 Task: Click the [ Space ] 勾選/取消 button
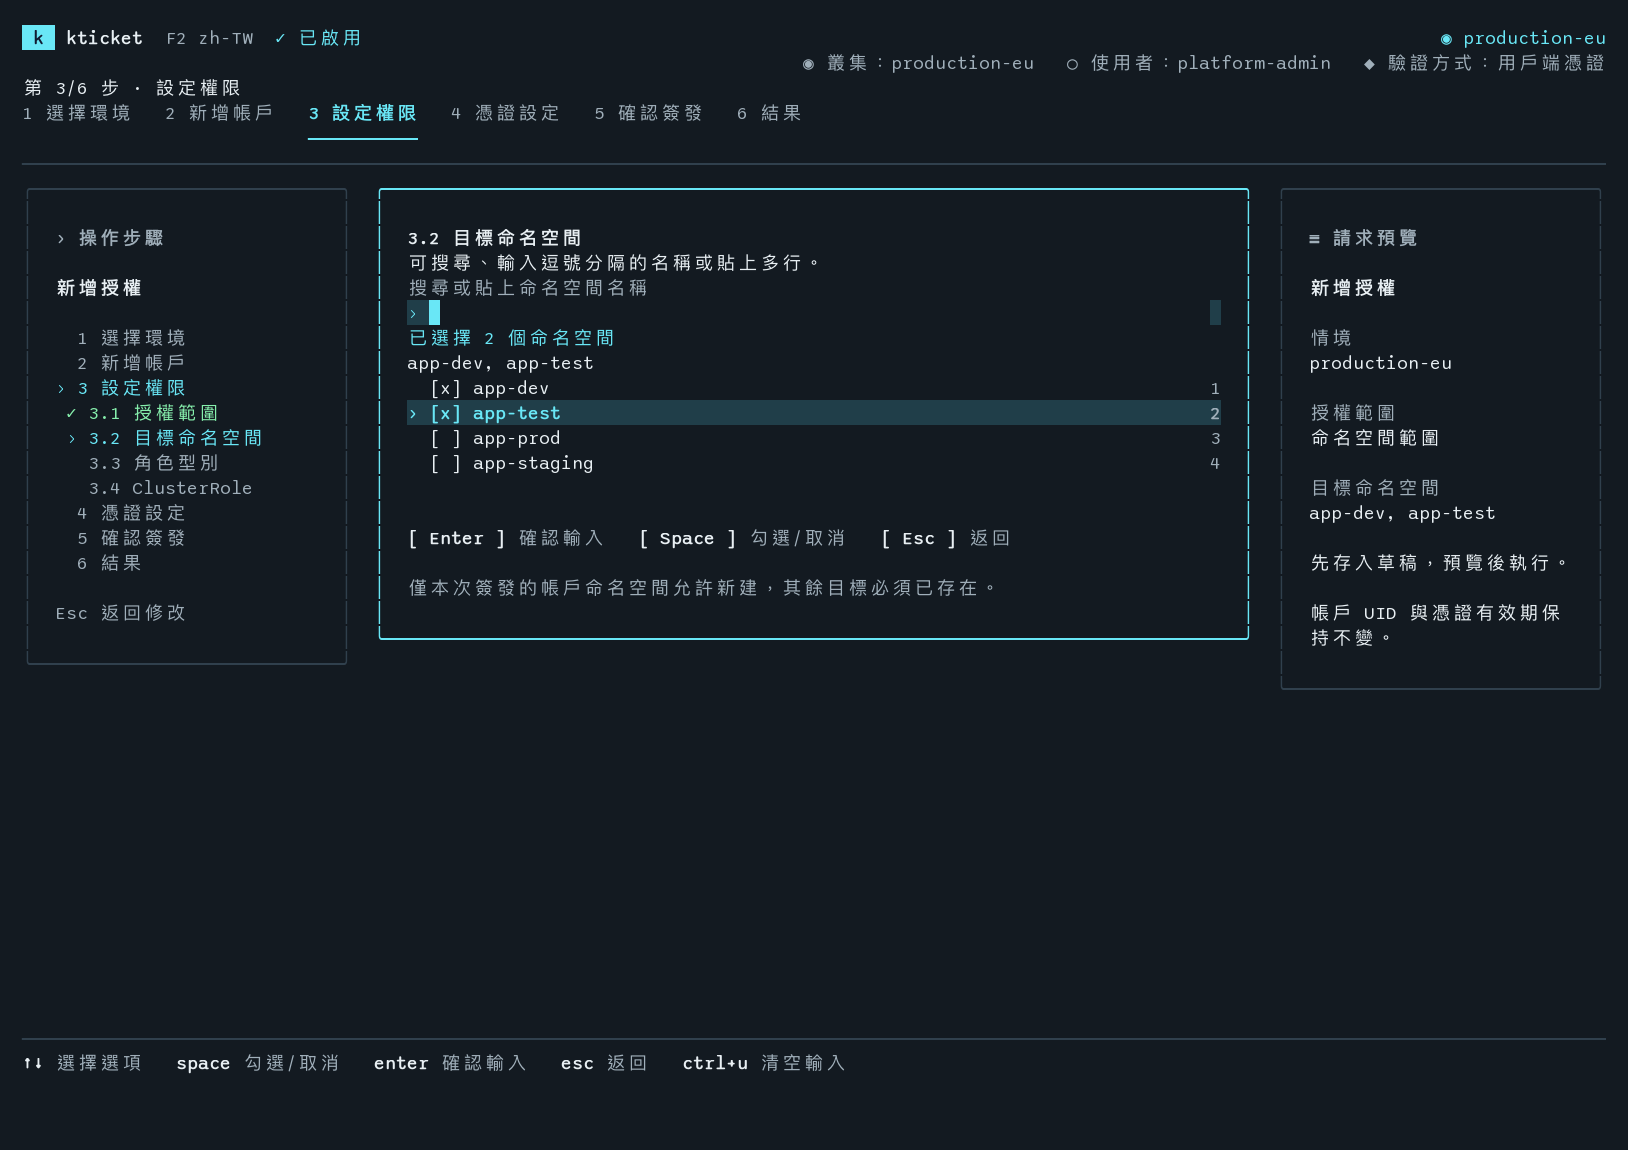pyautogui.click(x=742, y=538)
